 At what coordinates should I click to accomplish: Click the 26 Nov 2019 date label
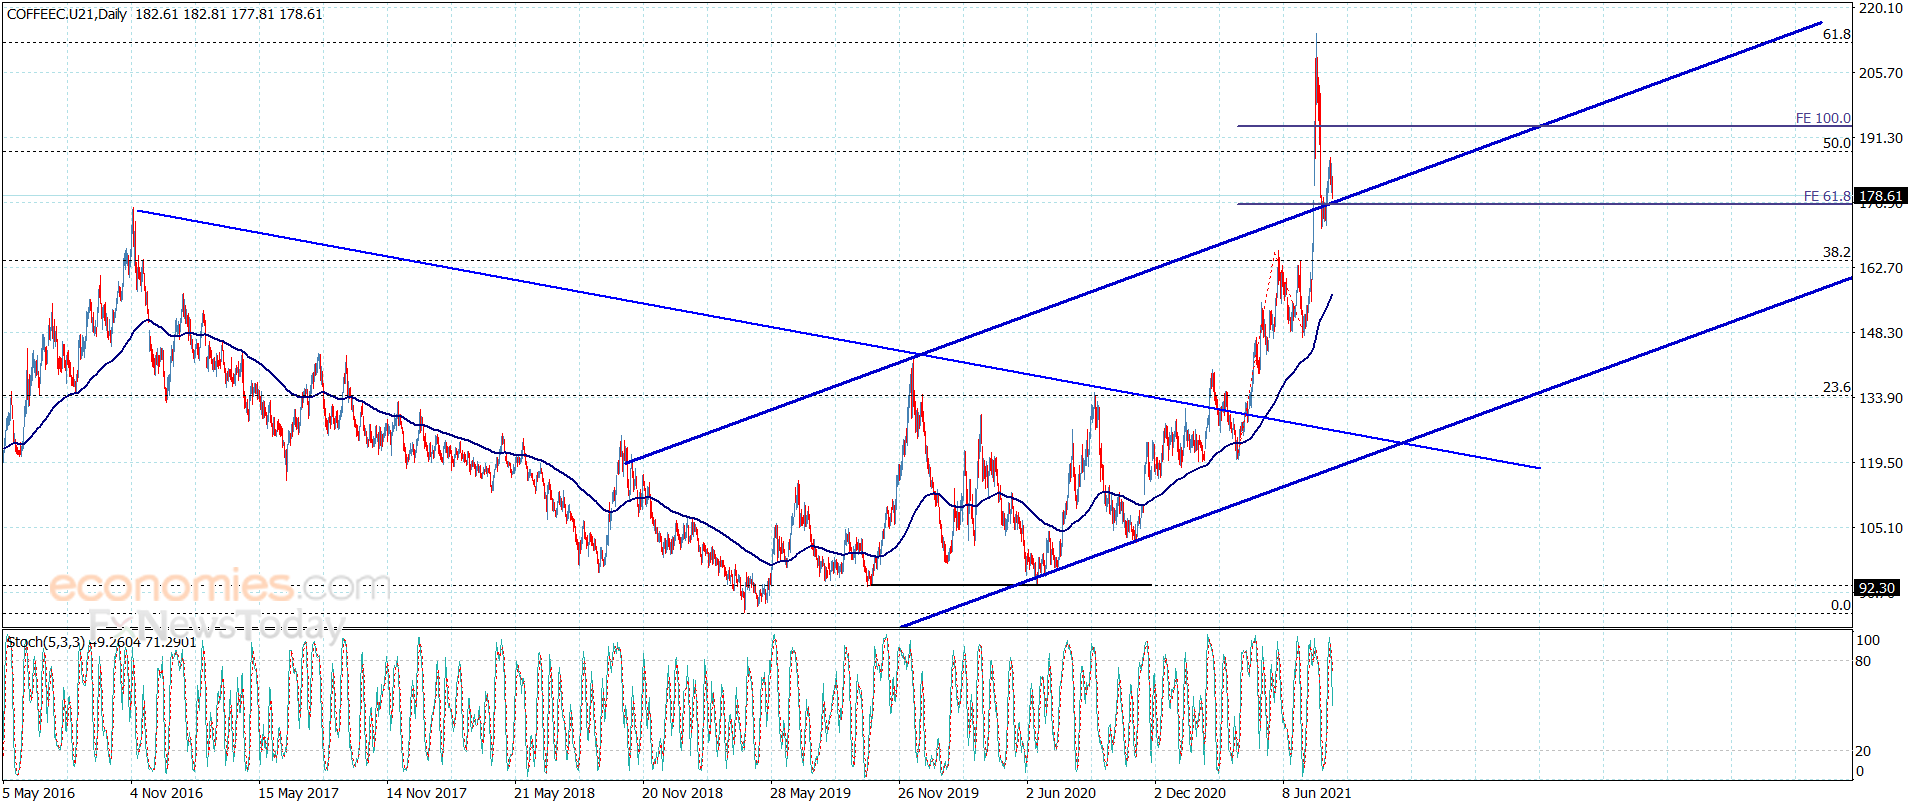(938, 793)
